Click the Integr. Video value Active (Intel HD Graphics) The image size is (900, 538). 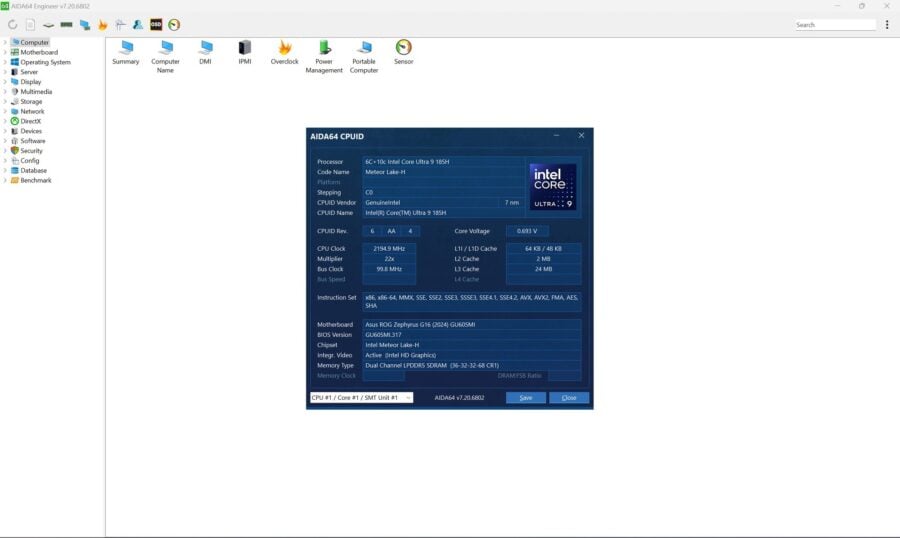(471, 355)
